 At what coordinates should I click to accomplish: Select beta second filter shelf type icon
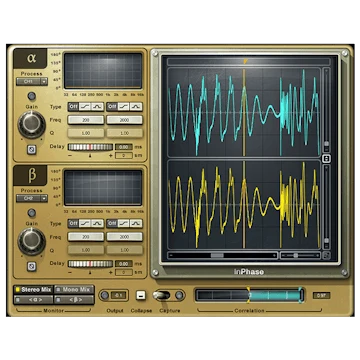coord(123,223)
